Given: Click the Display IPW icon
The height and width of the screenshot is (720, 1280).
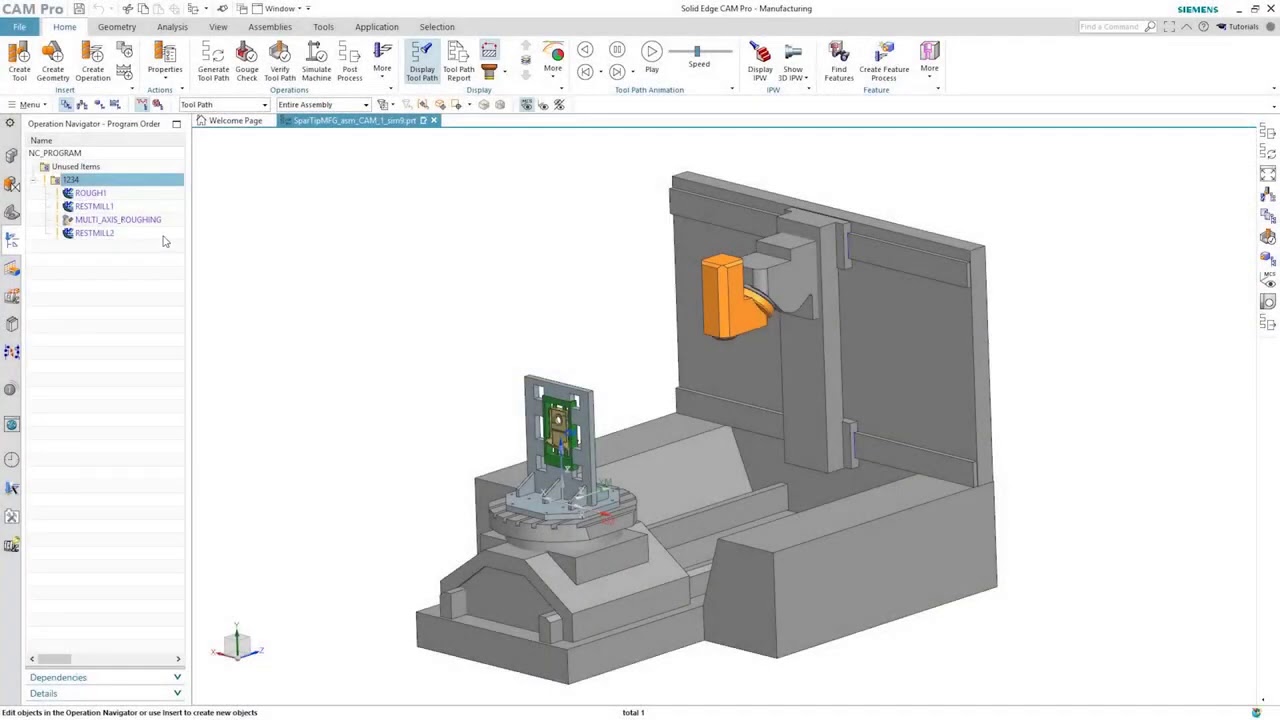Looking at the screenshot, I should (x=760, y=61).
